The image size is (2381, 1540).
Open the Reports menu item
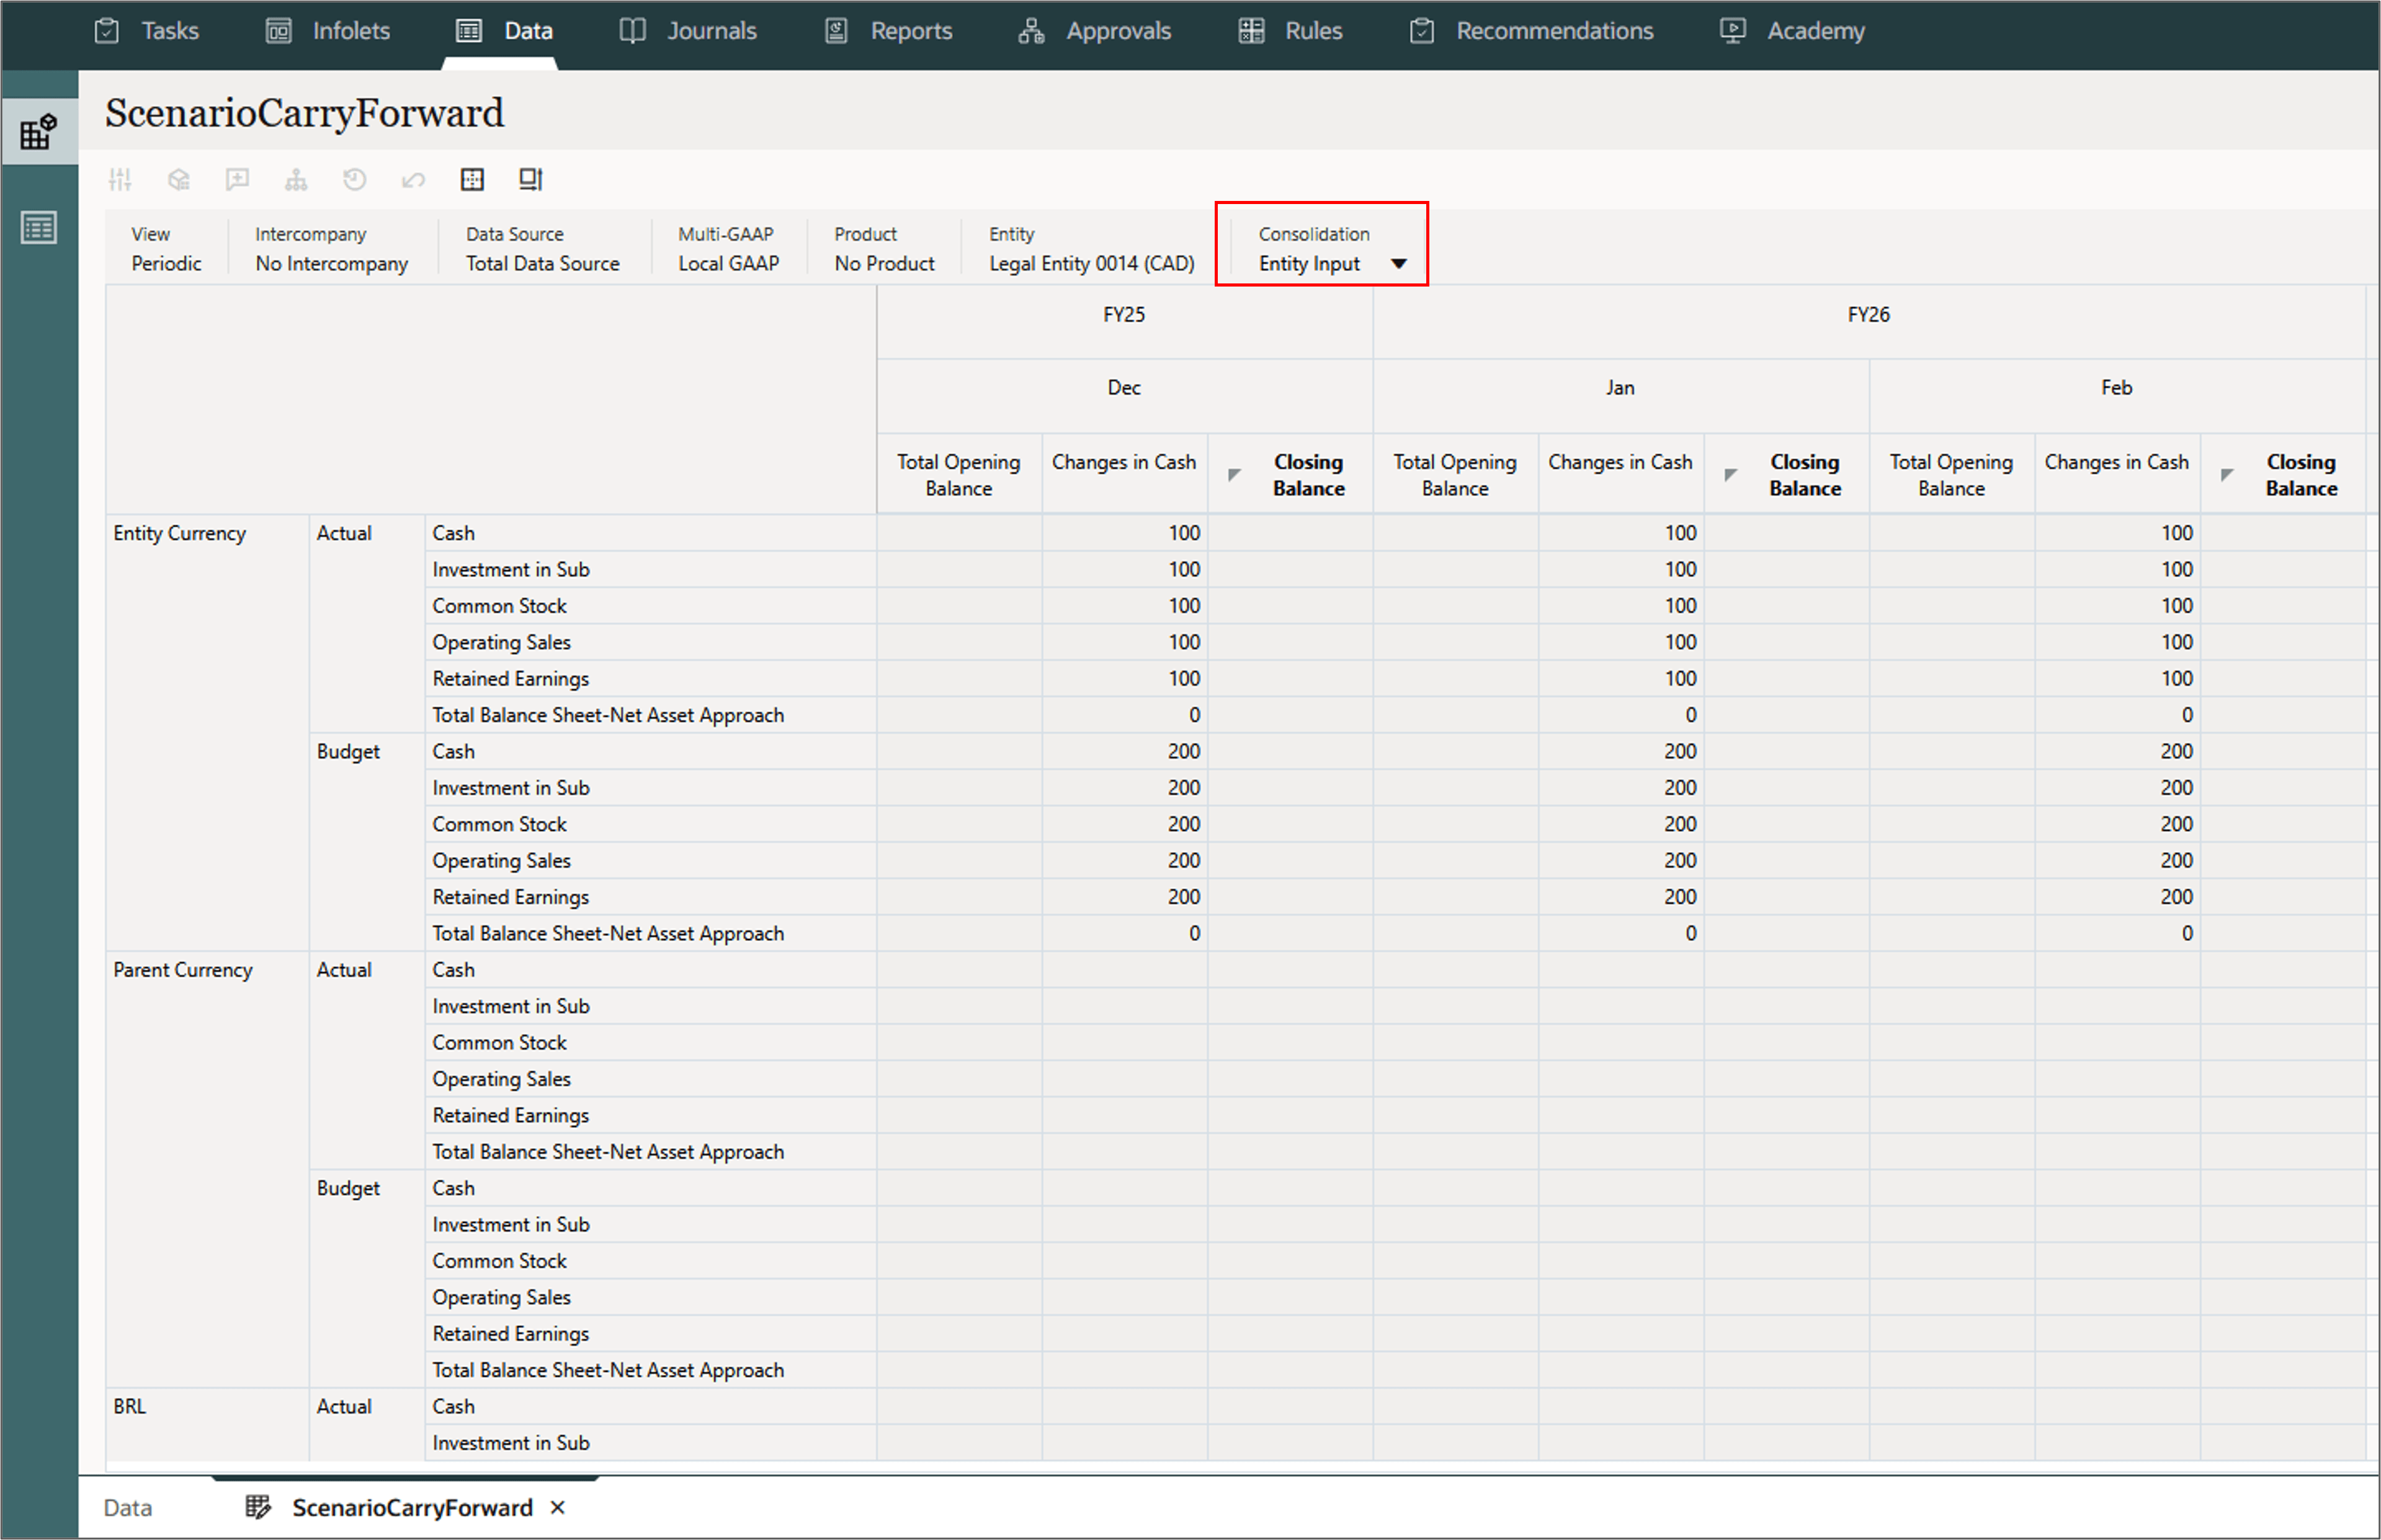pos(911,30)
